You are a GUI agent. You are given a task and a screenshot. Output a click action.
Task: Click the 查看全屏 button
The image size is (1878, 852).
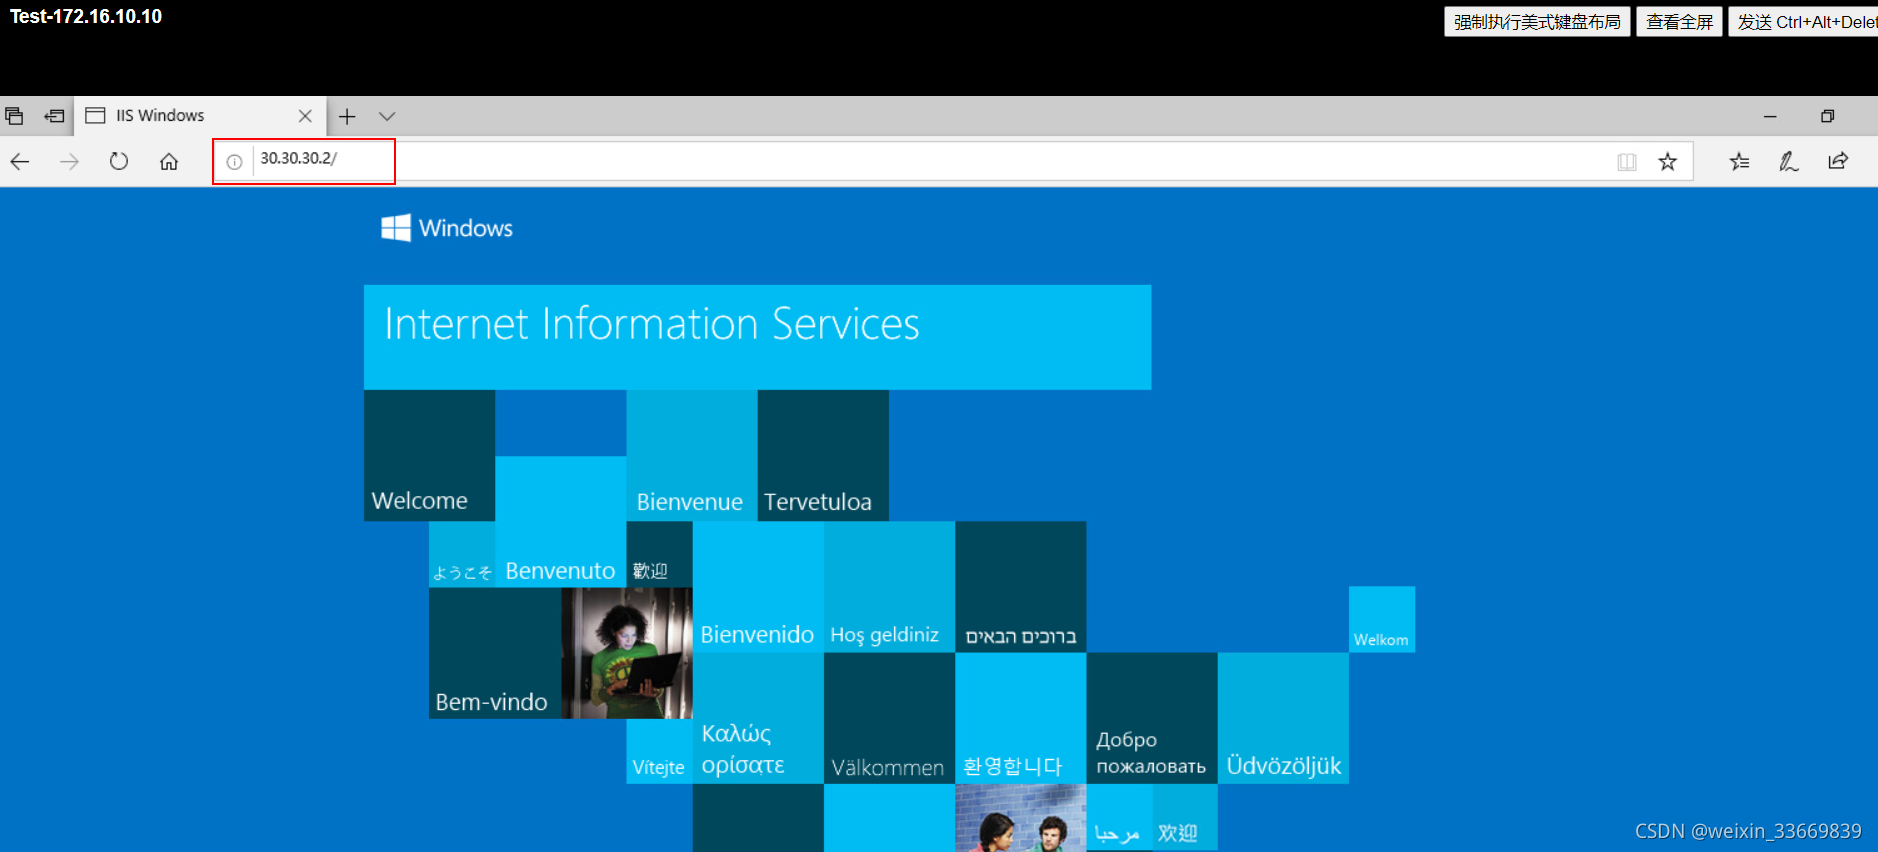[x=1679, y=22]
